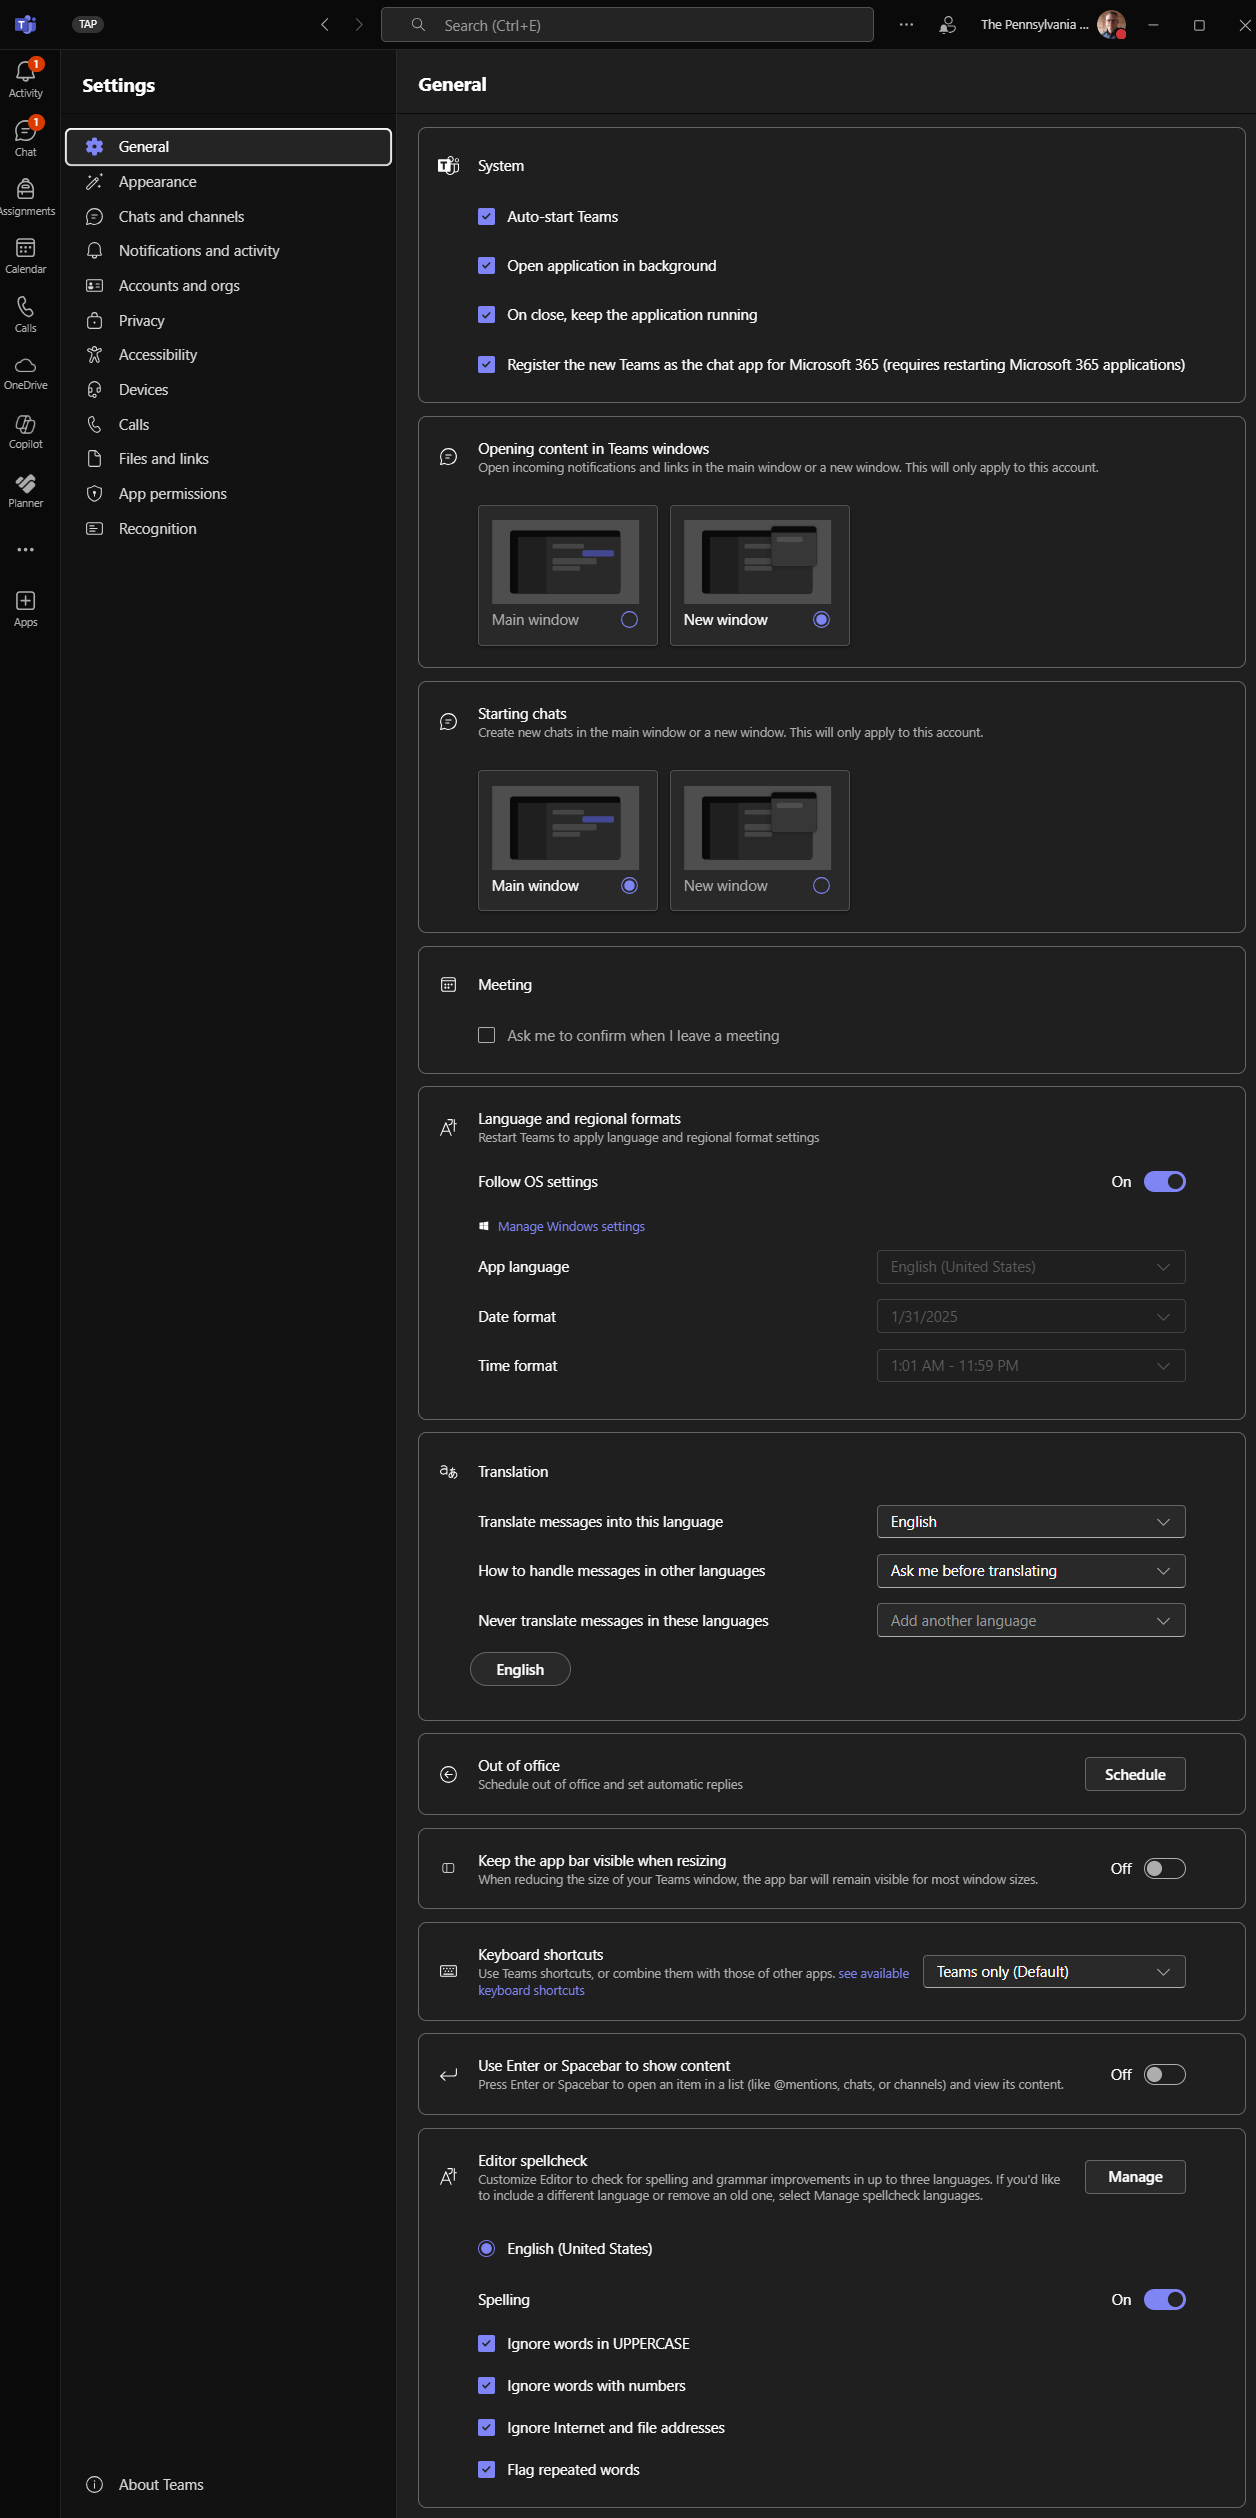The height and width of the screenshot is (2518, 1256).
Task: Click the search magnifier icon
Action: coord(418,25)
